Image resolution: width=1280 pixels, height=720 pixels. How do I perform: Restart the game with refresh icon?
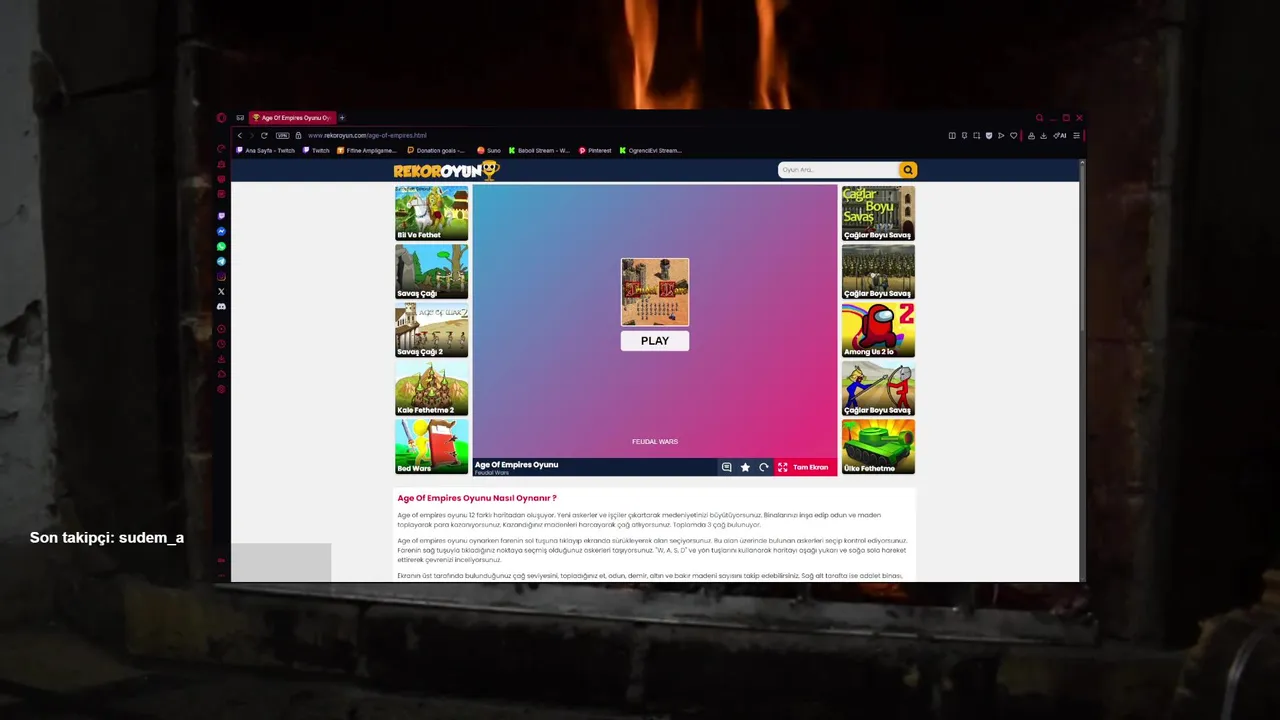coord(764,467)
